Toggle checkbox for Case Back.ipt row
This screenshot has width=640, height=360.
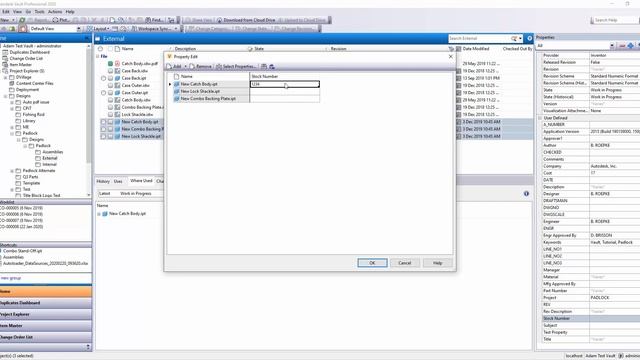[110, 78]
